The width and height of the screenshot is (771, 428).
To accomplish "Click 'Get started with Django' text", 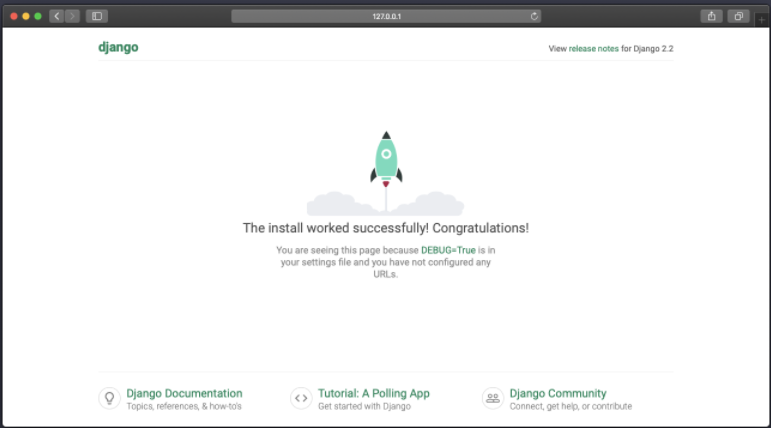I will (x=364, y=406).
